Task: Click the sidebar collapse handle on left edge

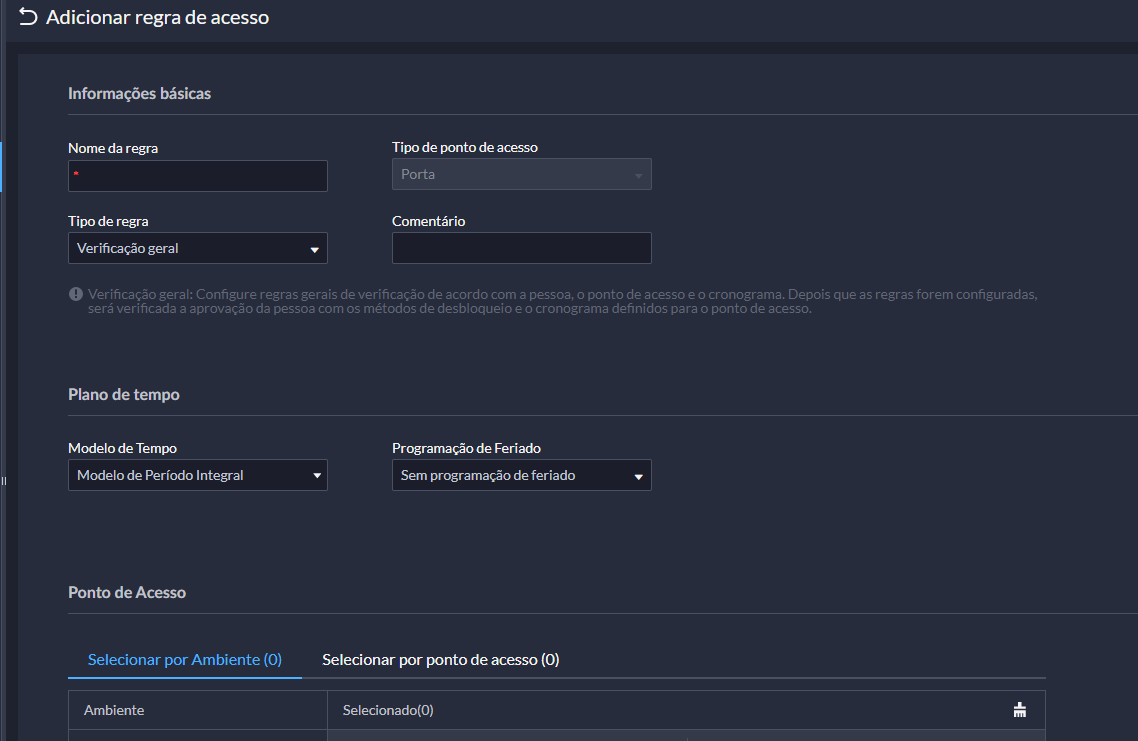Action: coord(4,480)
